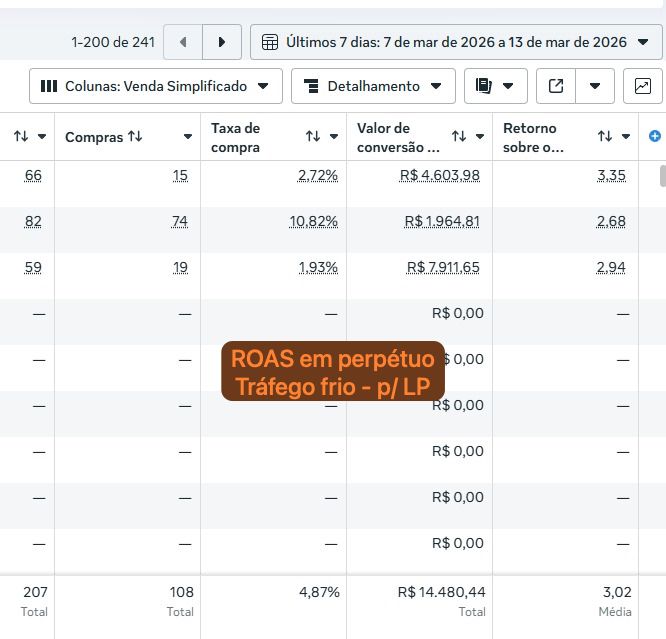Sort the Valor de conversão column
The height and width of the screenshot is (639, 666).
(x=459, y=137)
